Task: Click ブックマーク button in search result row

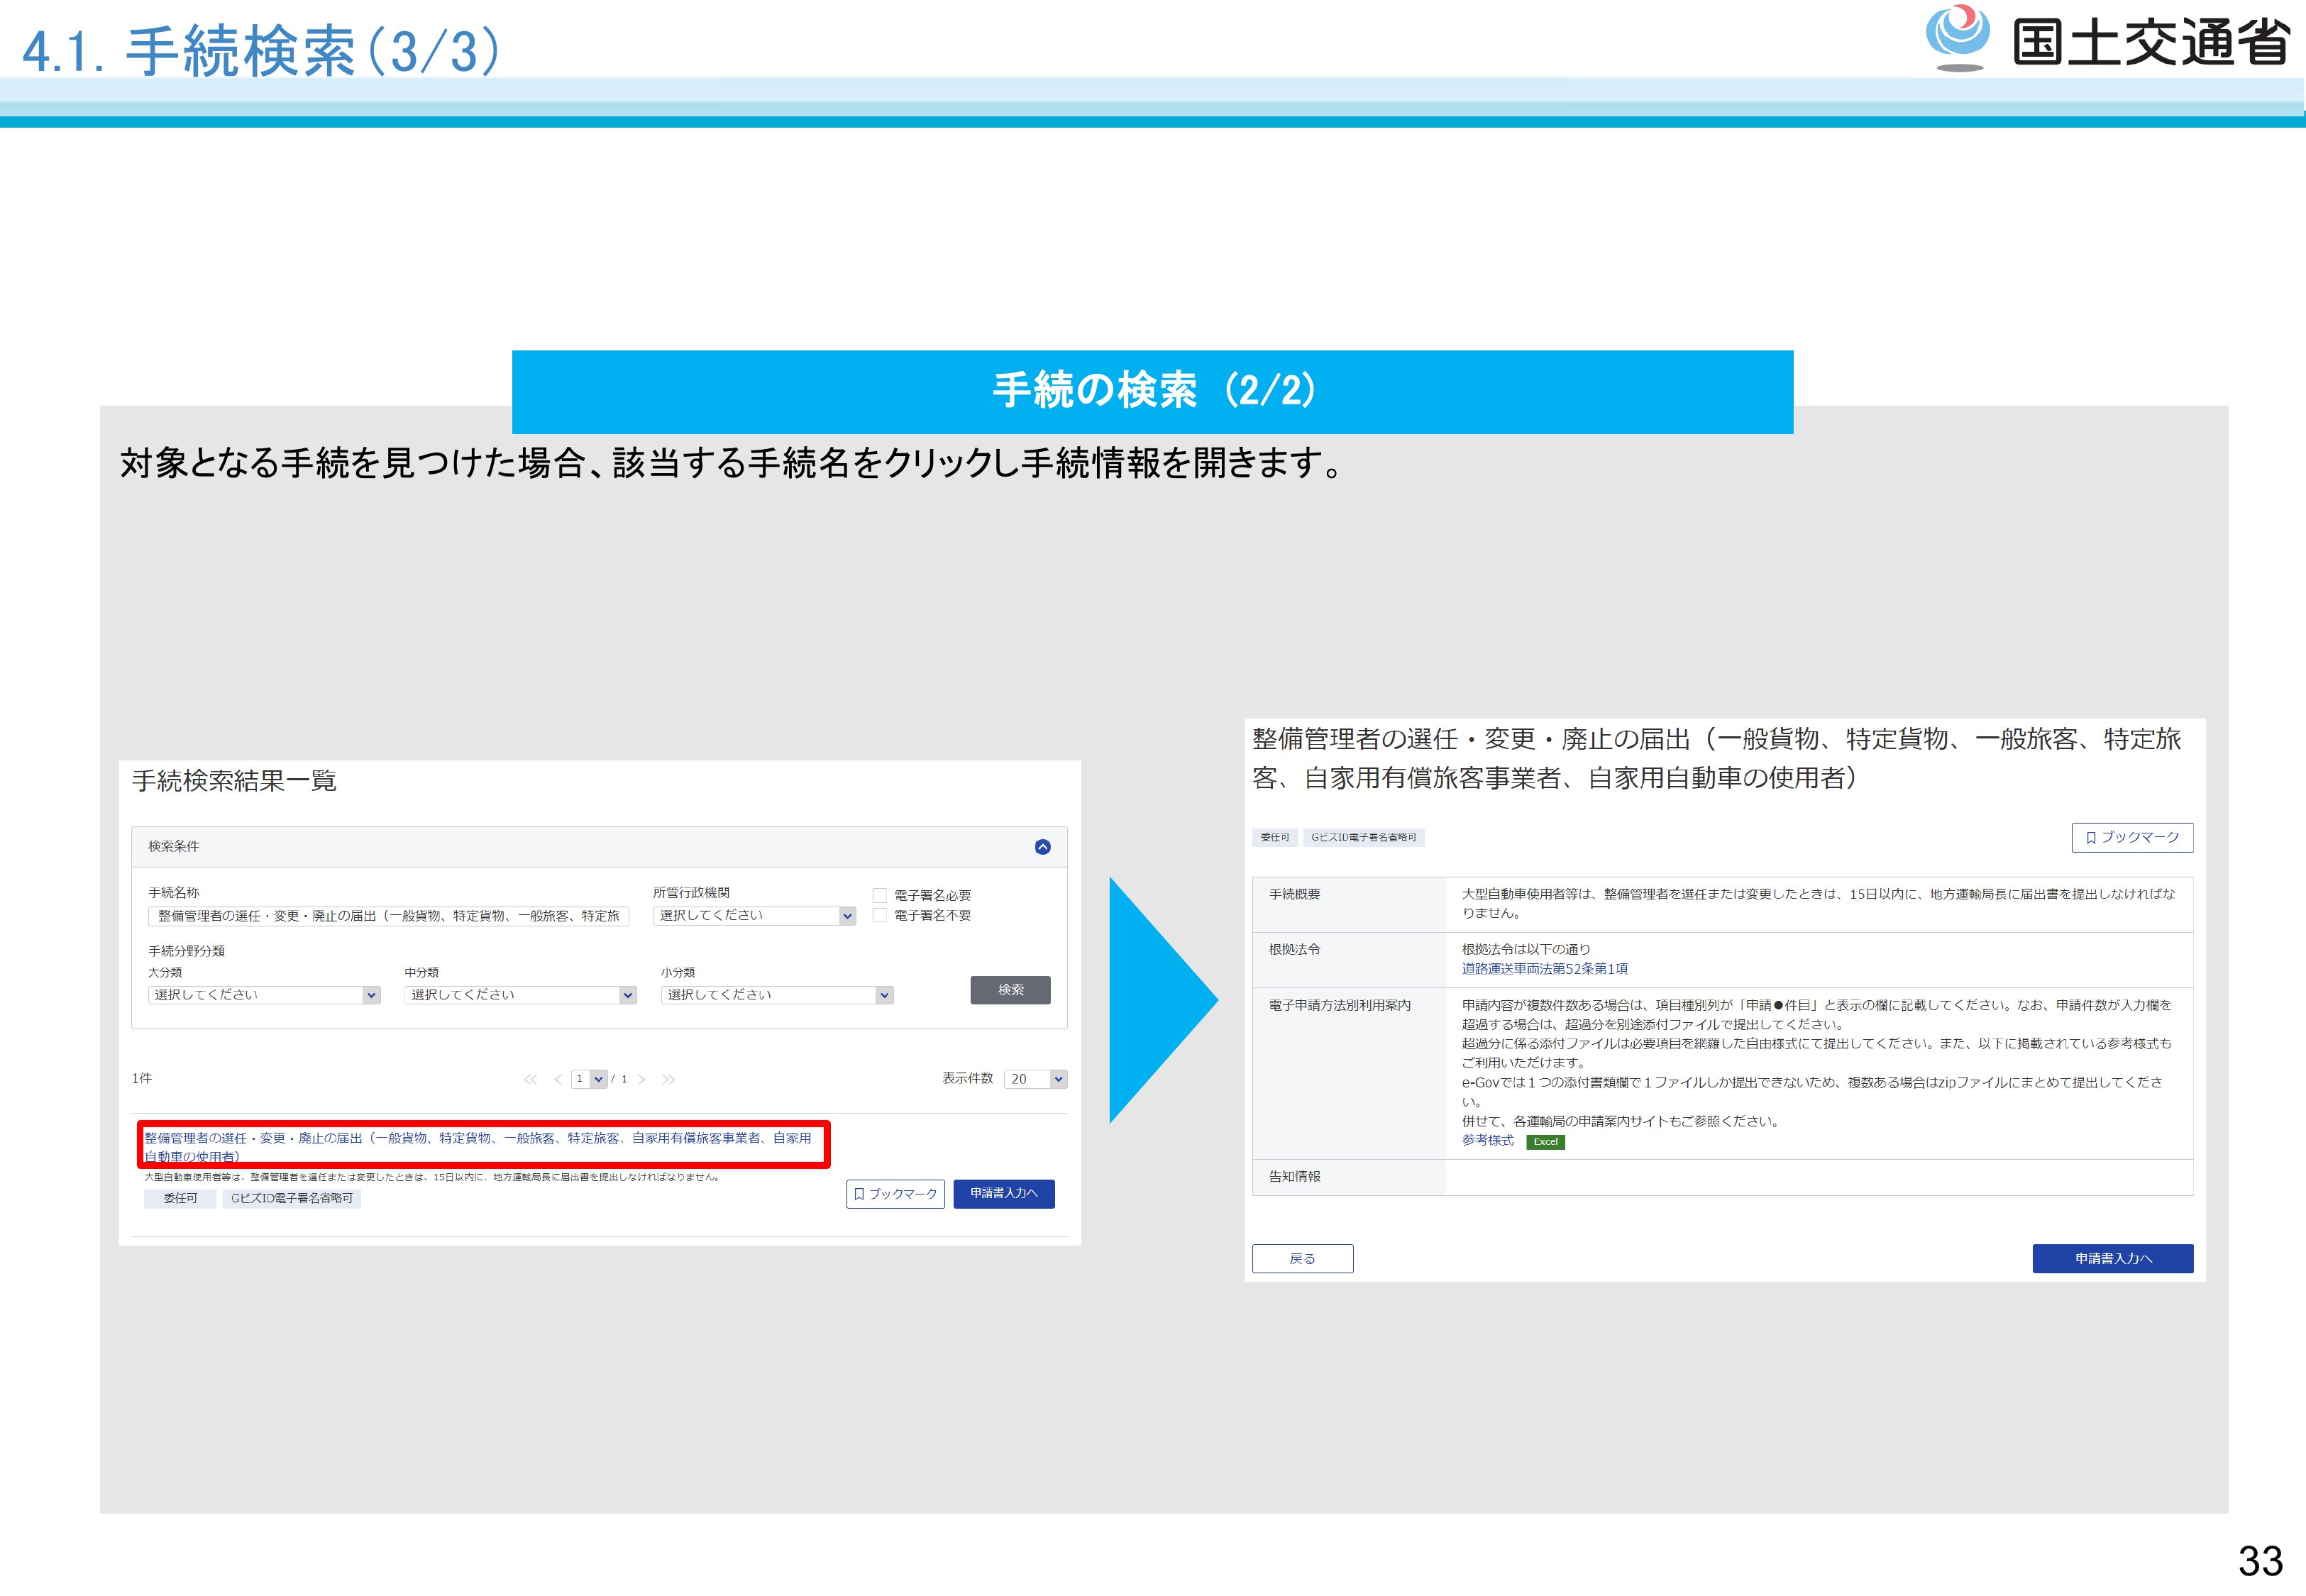Action: [x=895, y=1194]
